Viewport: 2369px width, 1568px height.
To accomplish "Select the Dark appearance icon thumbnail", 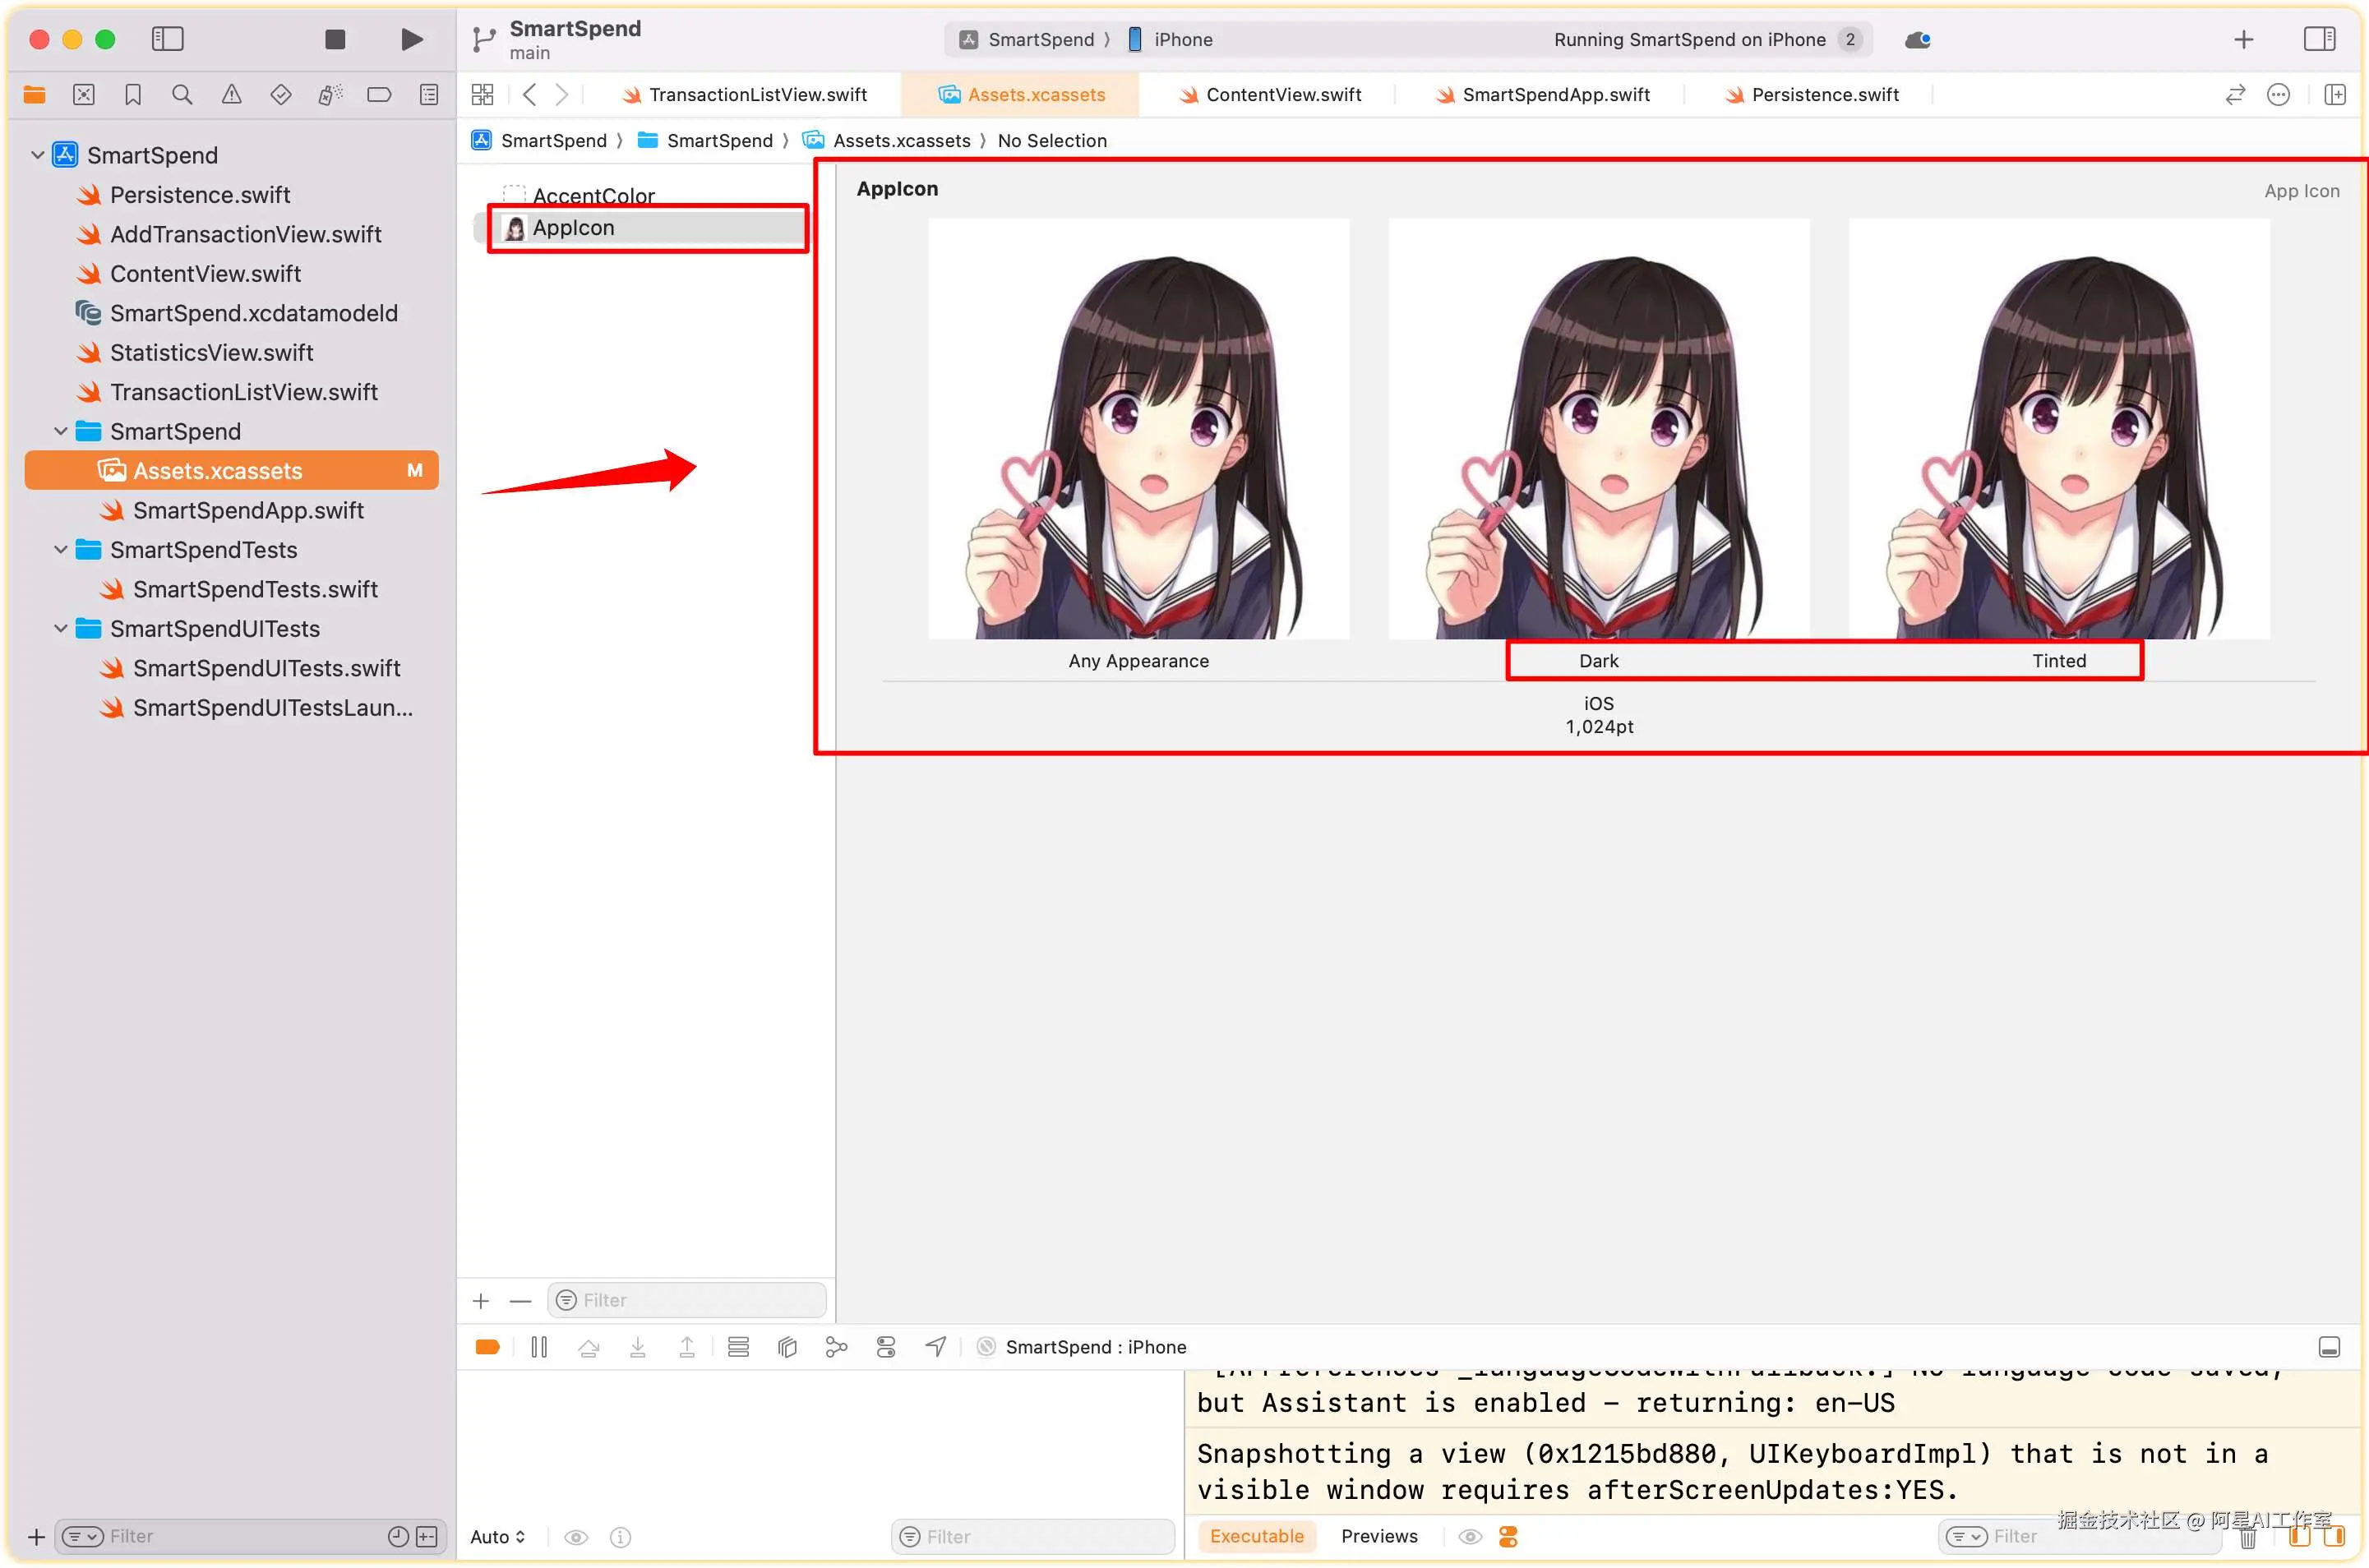I will (x=1598, y=428).
